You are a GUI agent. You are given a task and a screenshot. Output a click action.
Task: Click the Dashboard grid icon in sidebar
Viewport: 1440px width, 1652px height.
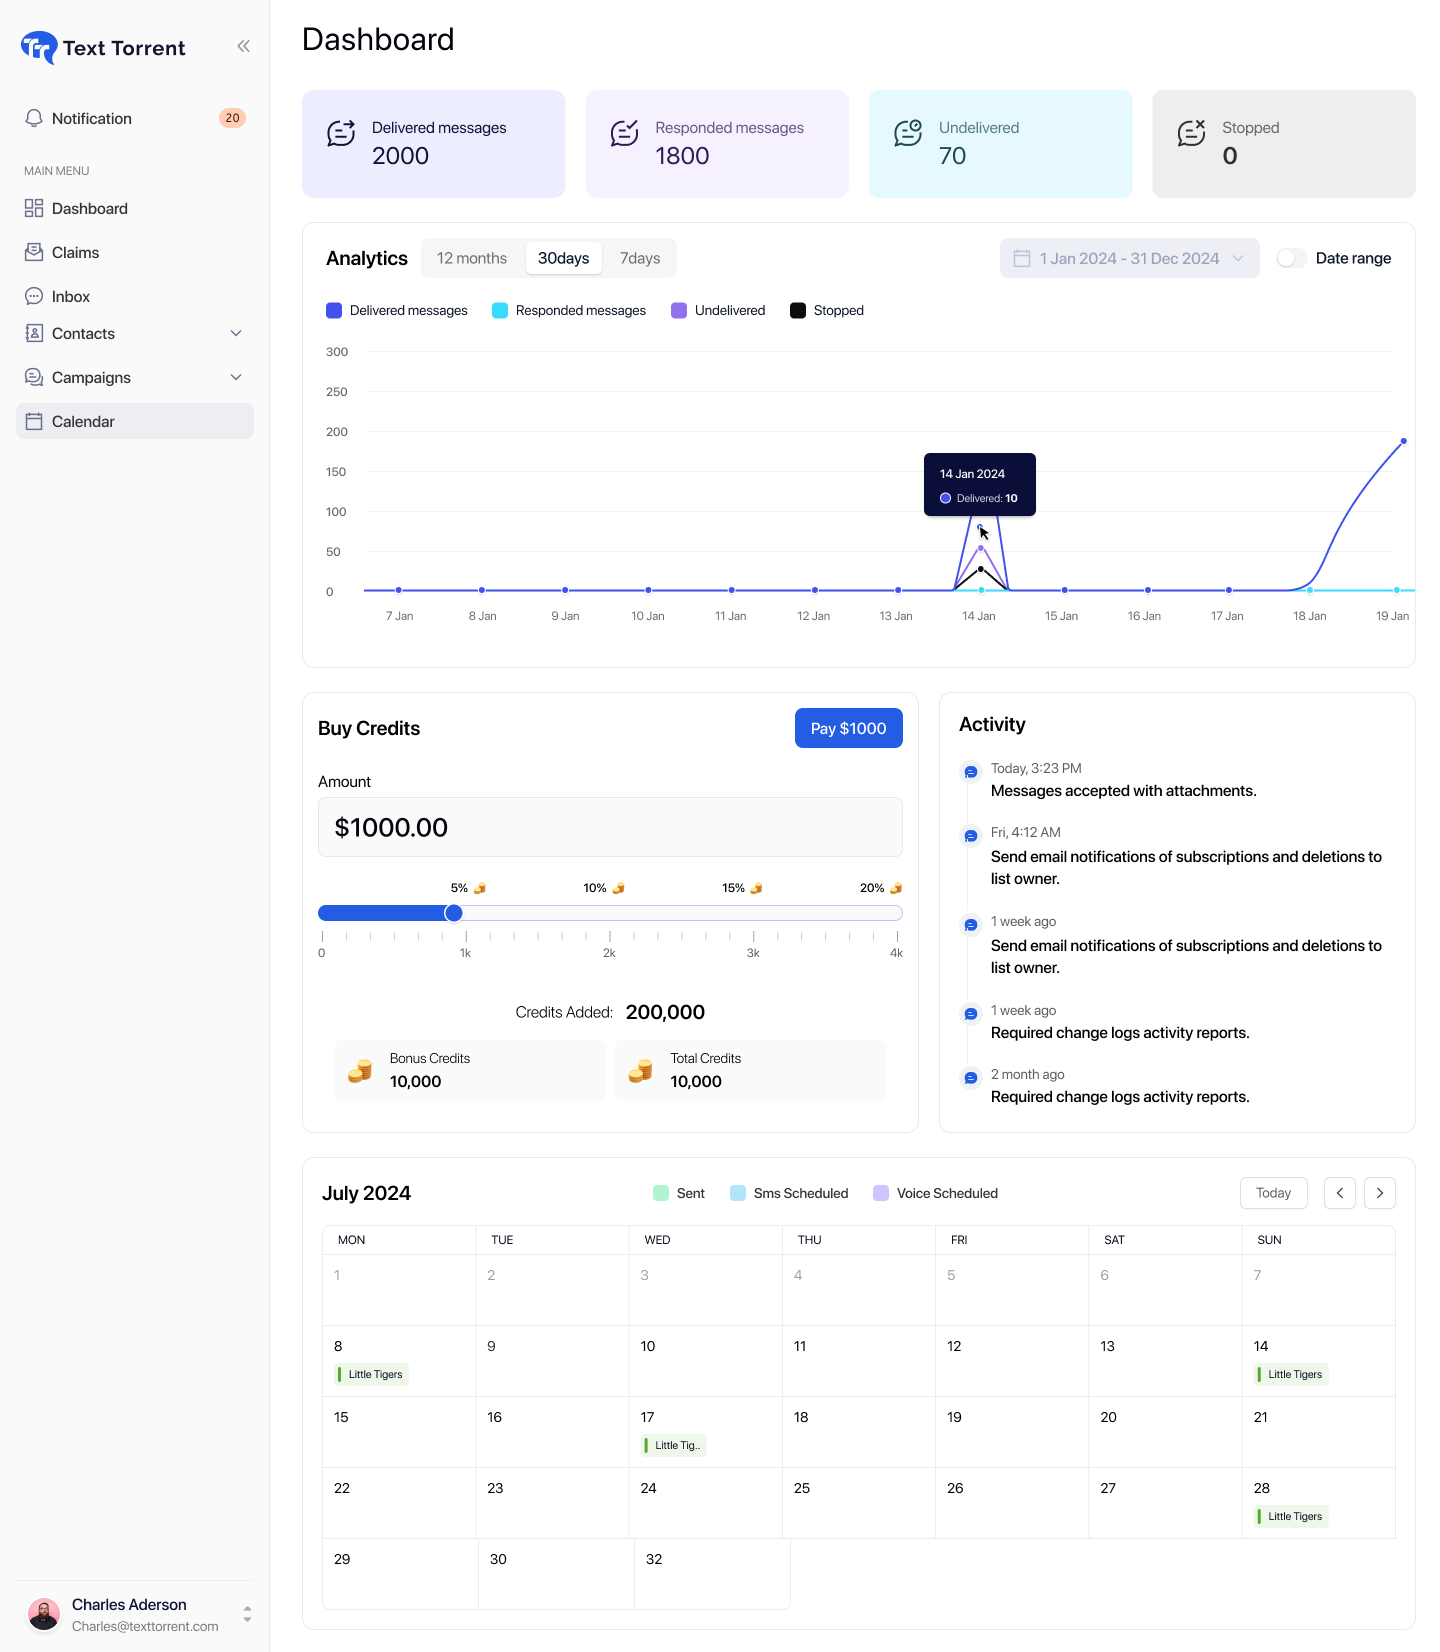click(34, 208)
